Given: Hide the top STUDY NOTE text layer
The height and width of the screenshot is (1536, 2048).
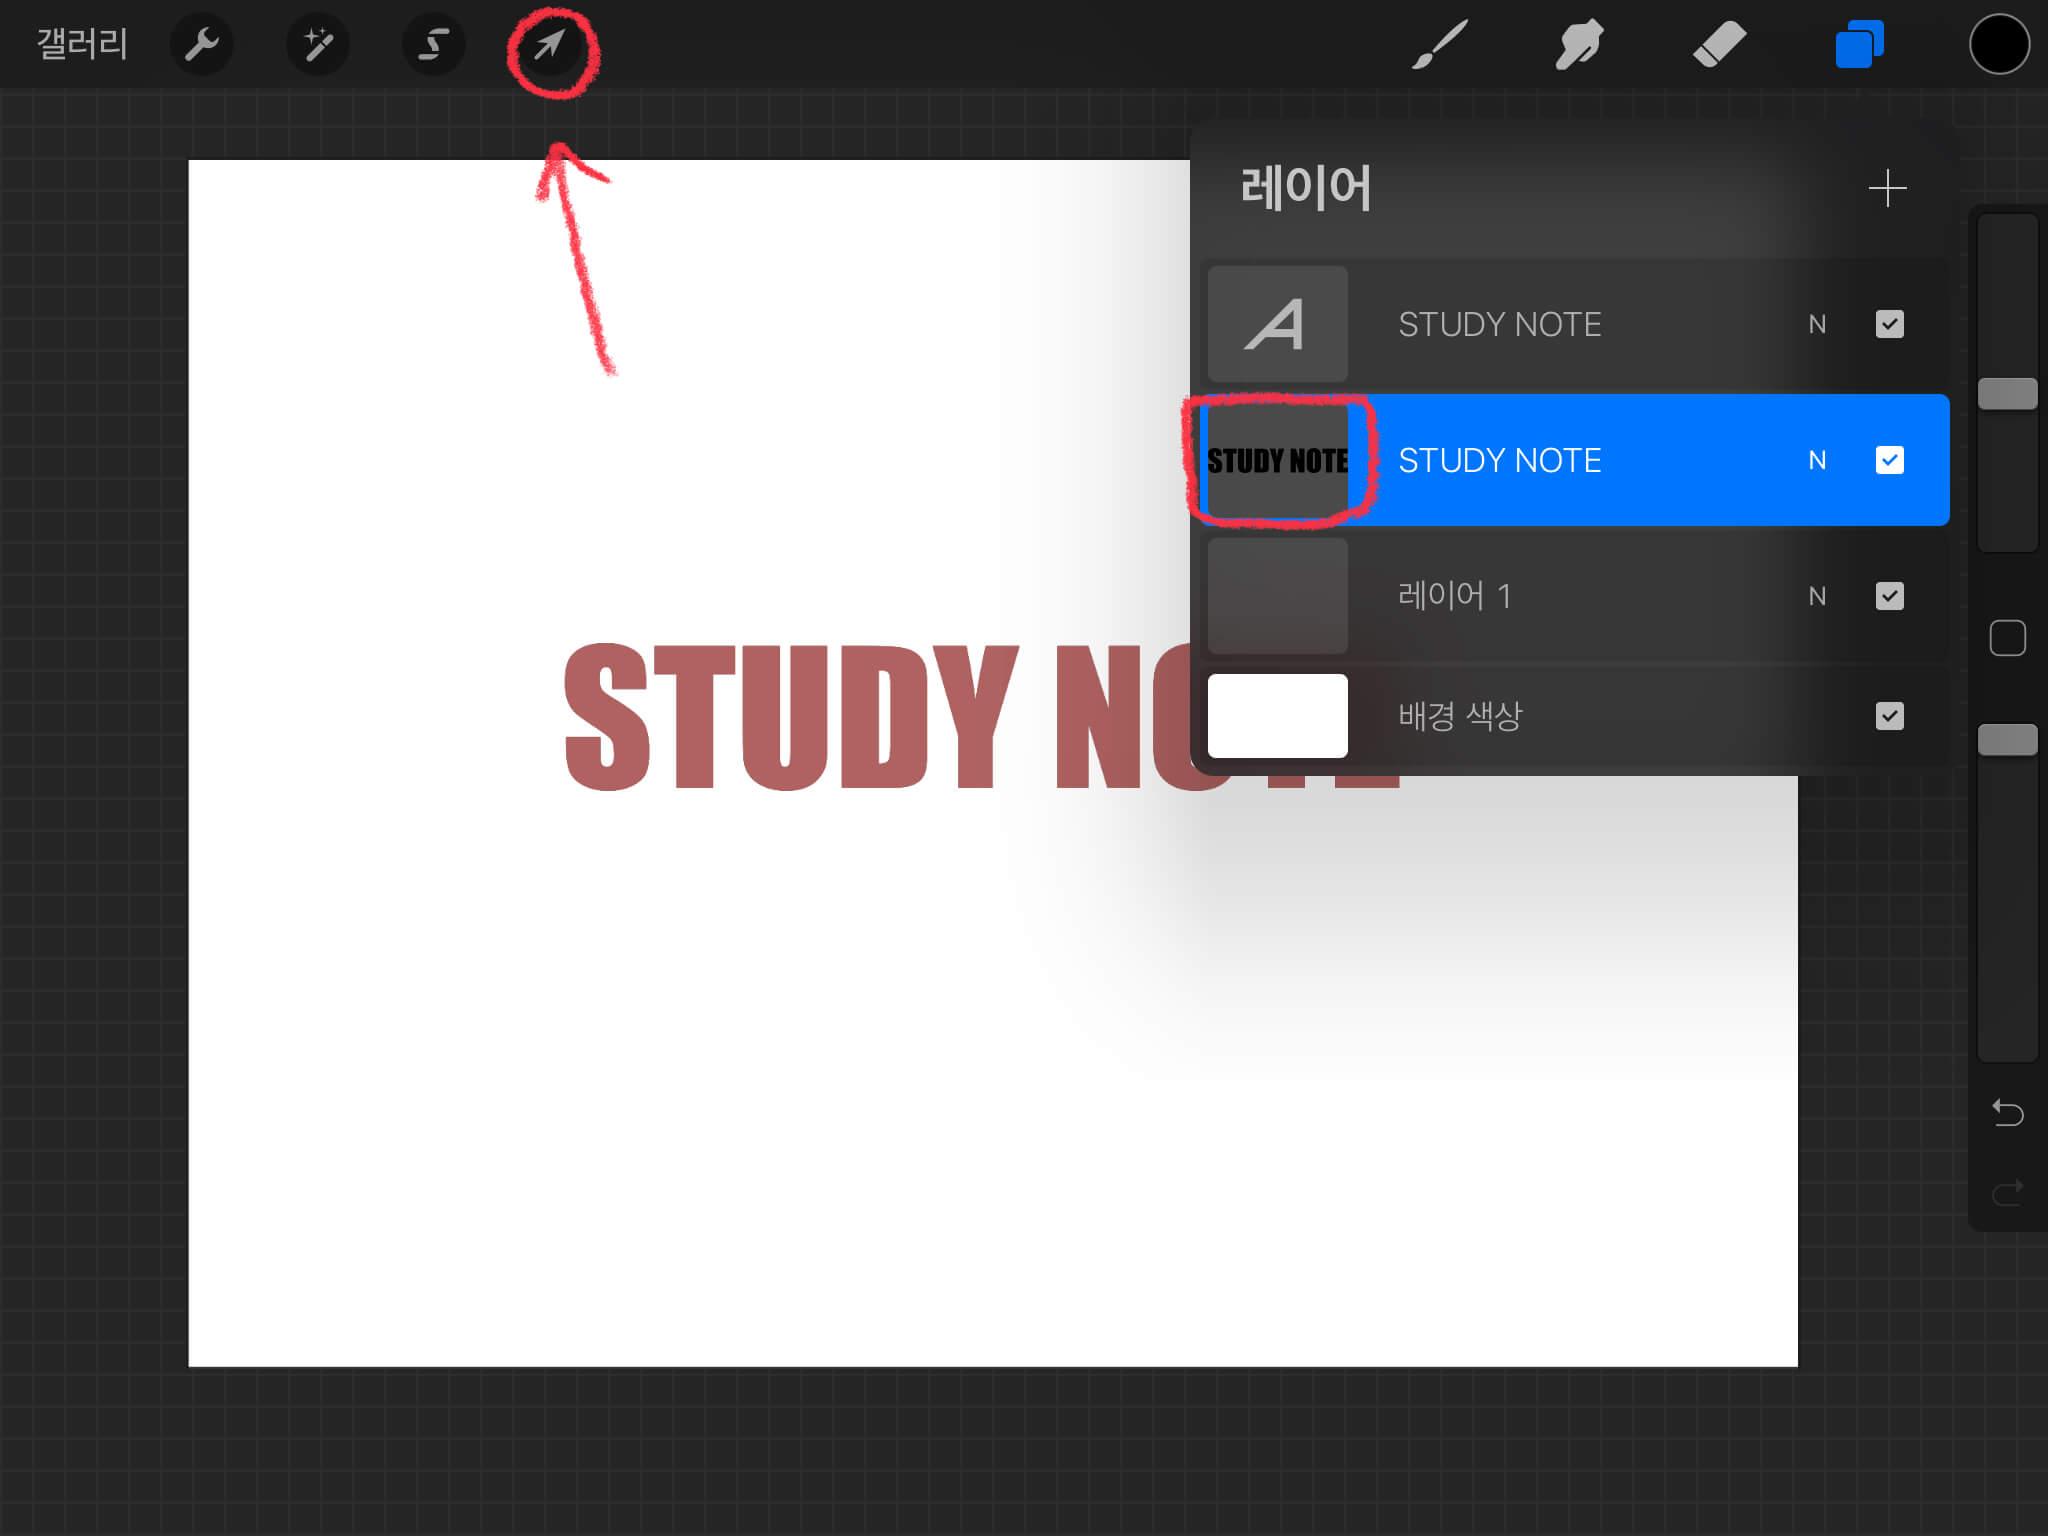Looking at the screenshot, I should pos(1889,324).
